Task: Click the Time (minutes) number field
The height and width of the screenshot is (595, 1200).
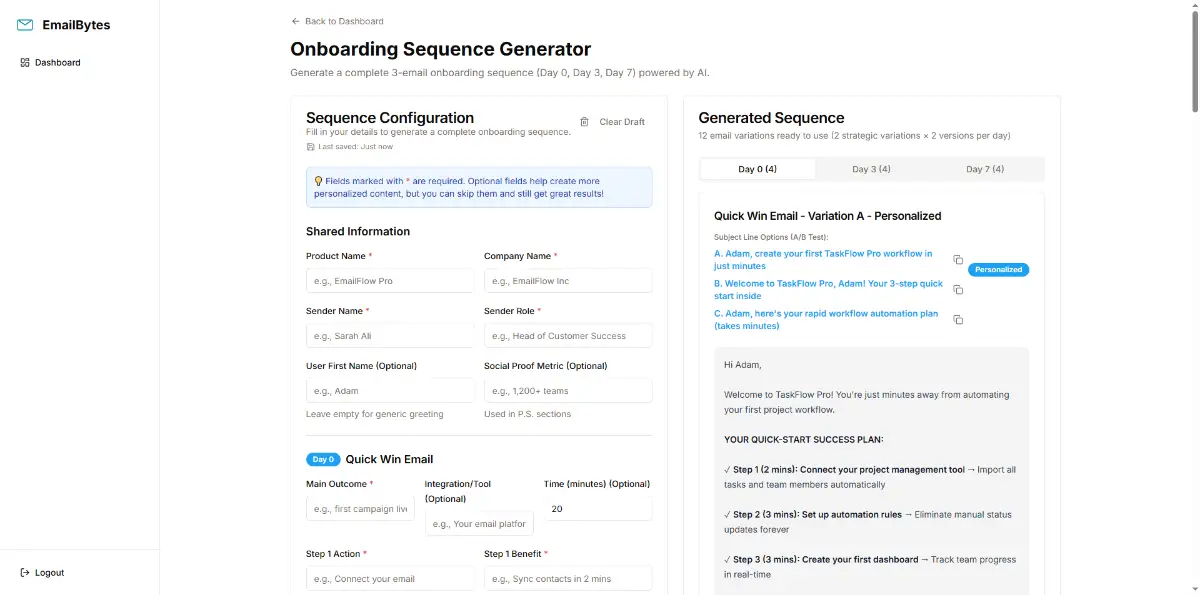Action: [598, 509]
